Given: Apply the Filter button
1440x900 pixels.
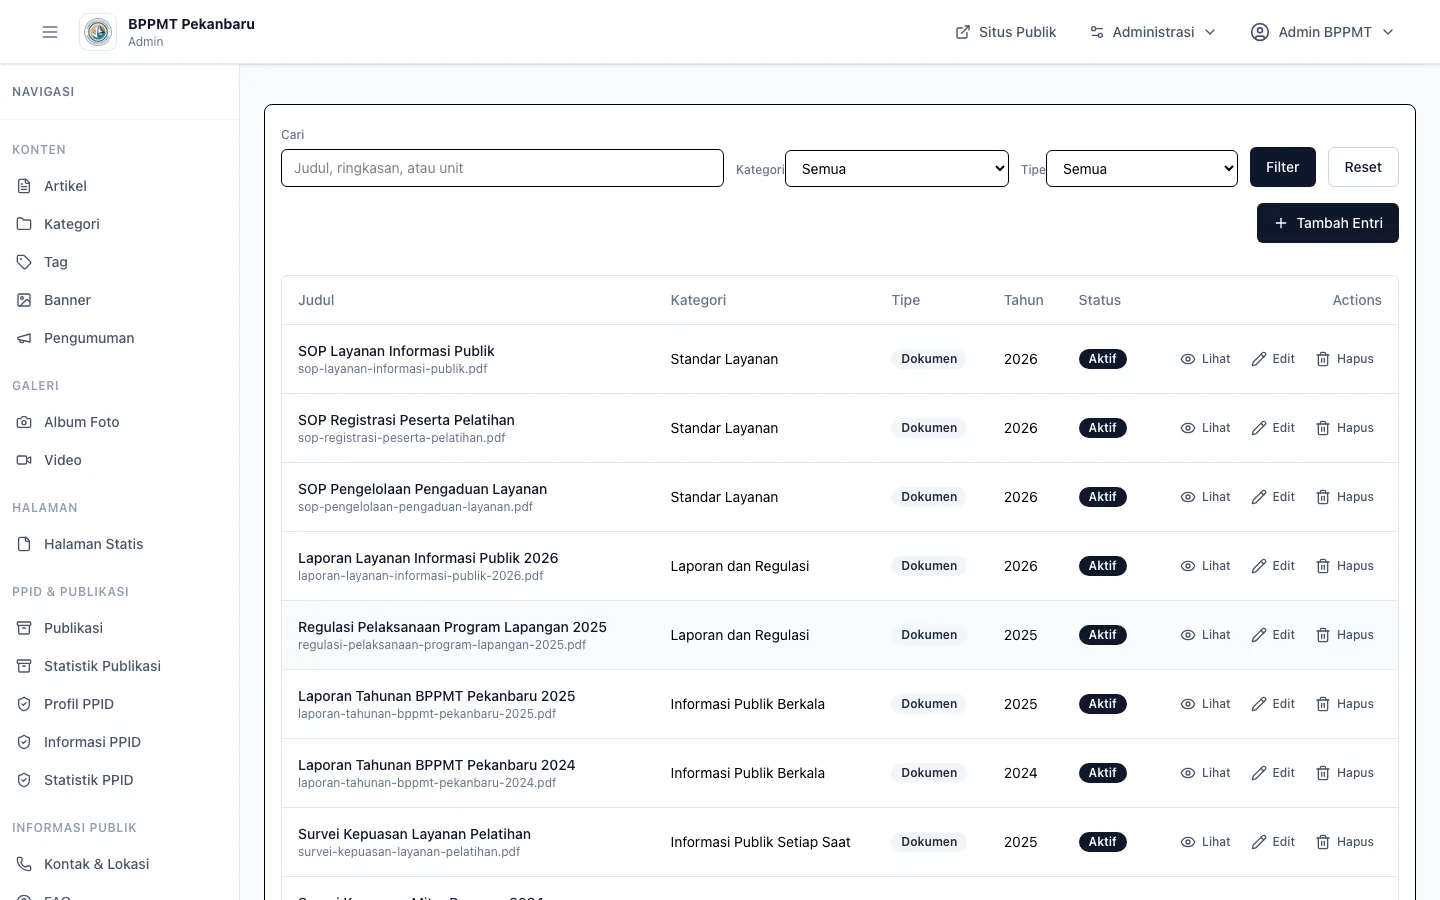Looking at the screenshot, I should tap(1283, 167).
